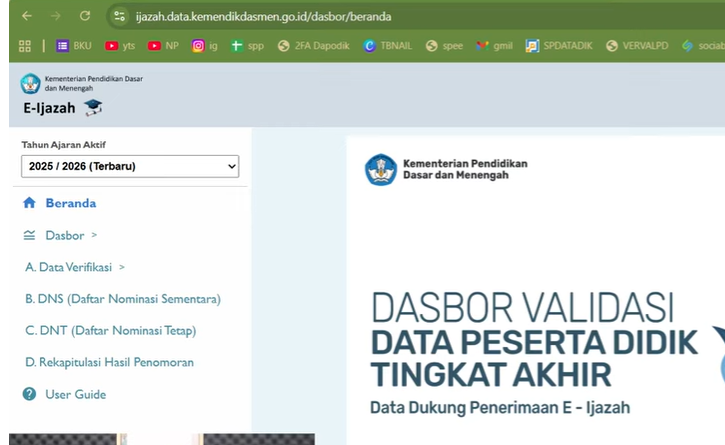Open the 2FA Dapodik bookmark
The height and width of the screenshot is (445, 725).
[x=313, y=46]
